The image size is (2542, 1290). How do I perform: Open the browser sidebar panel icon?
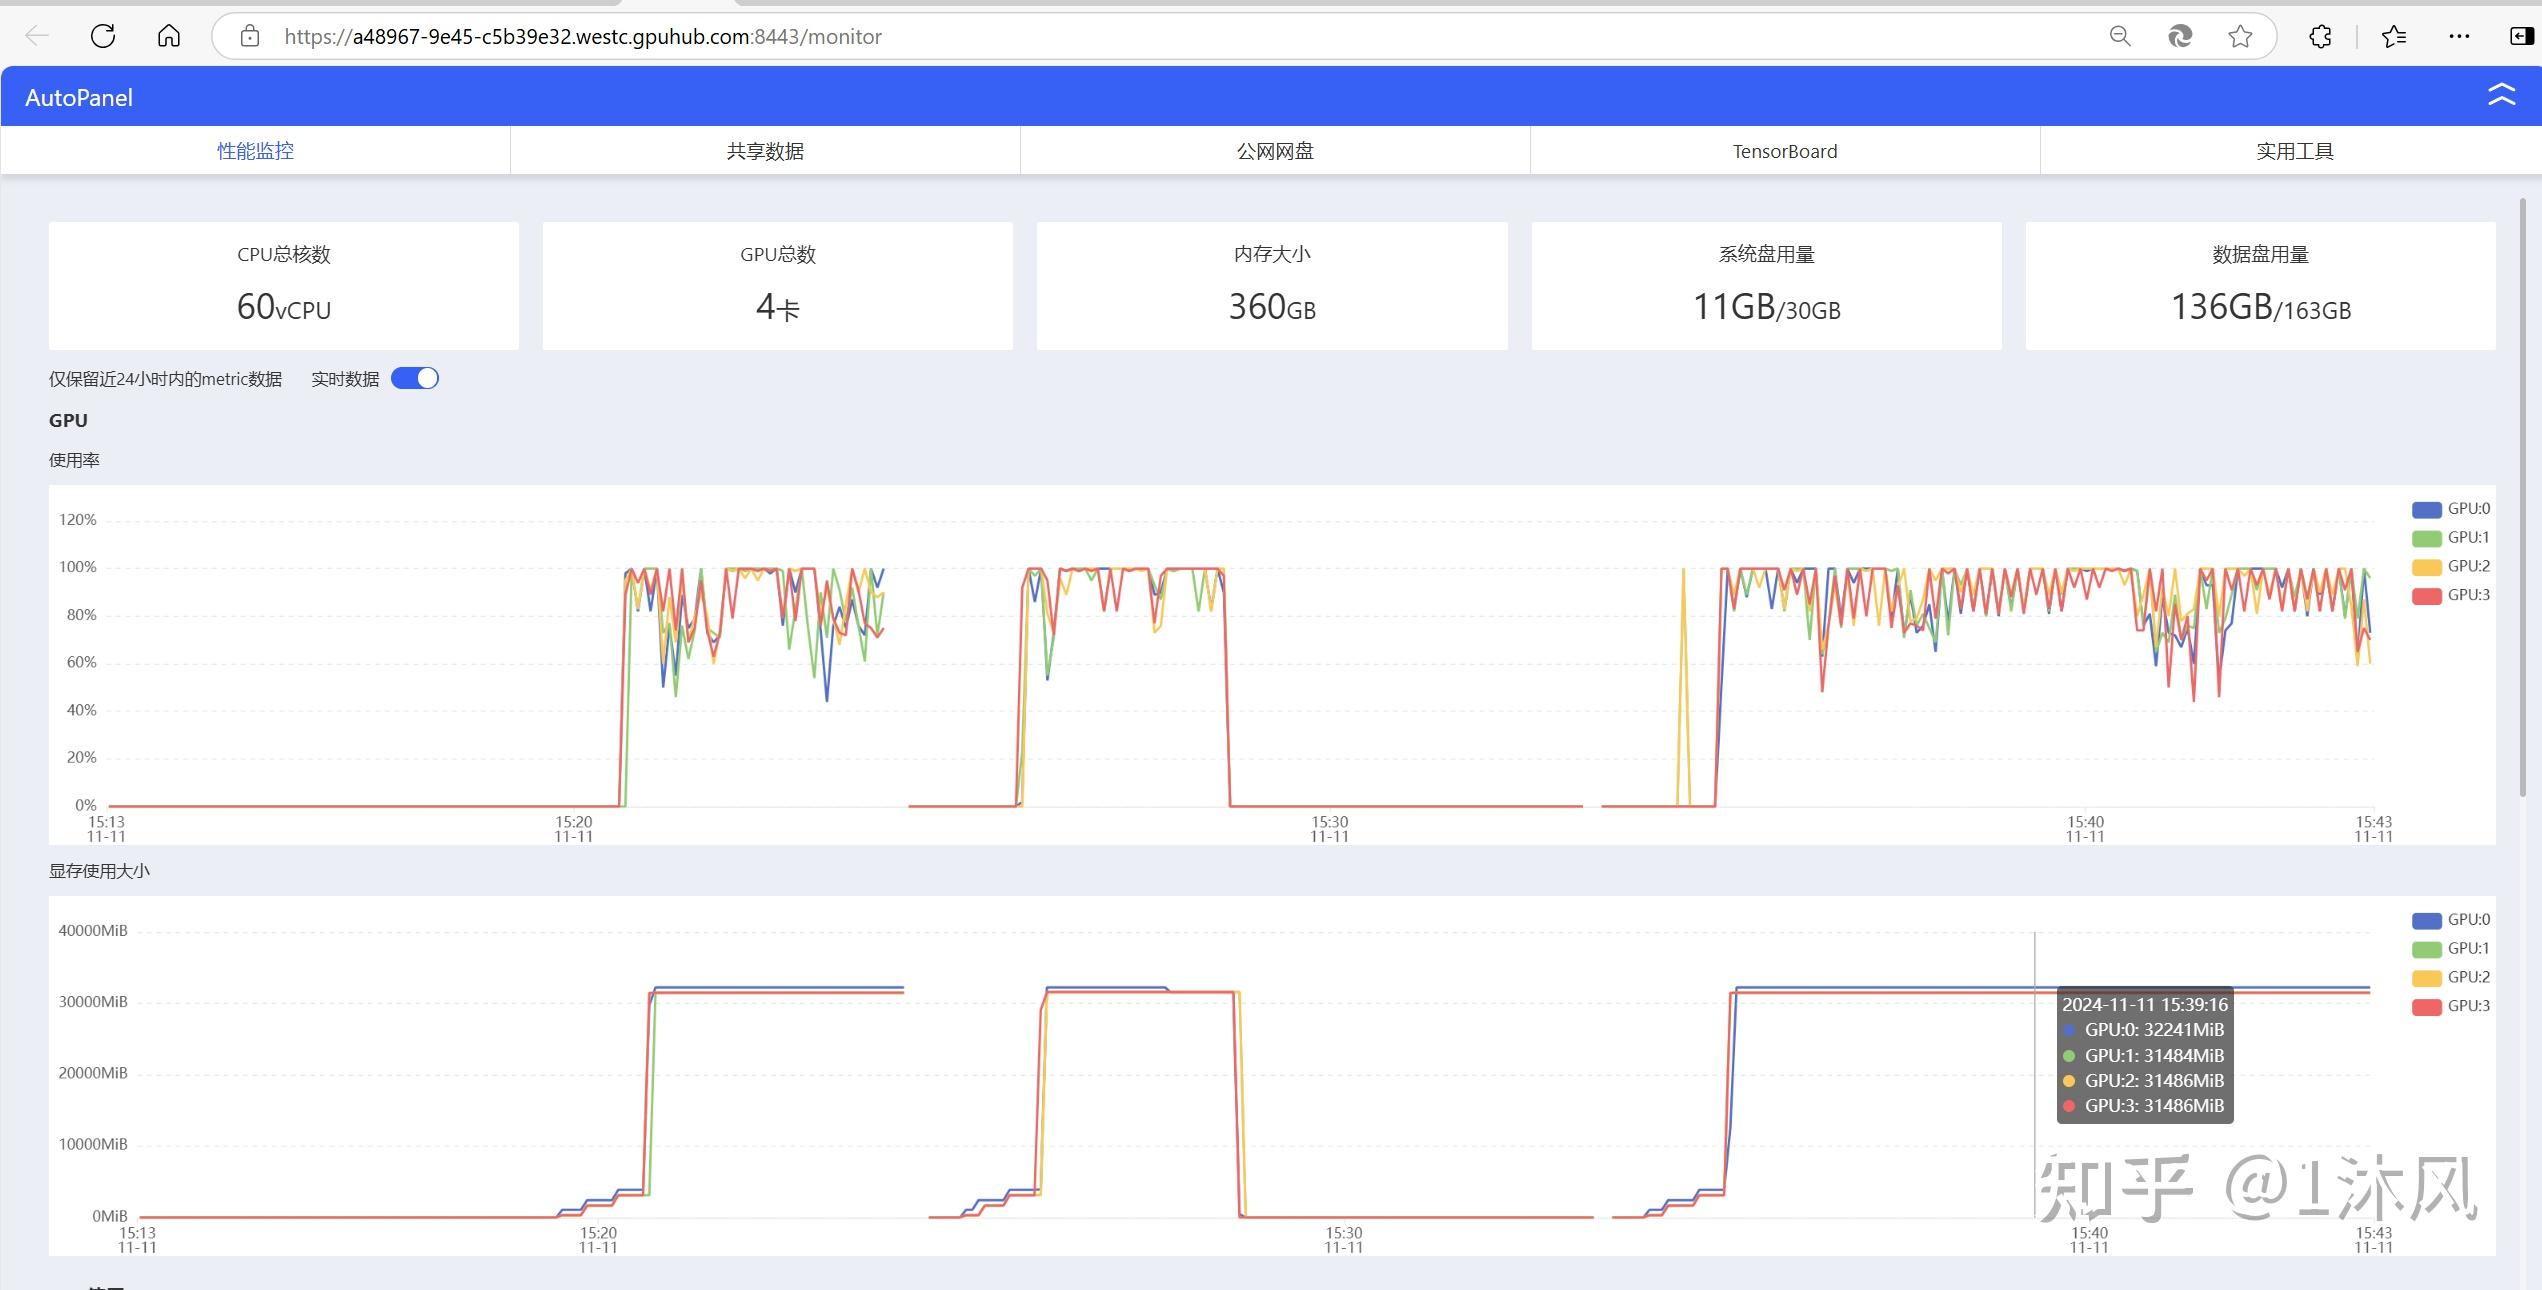[x=2521, y=36]
